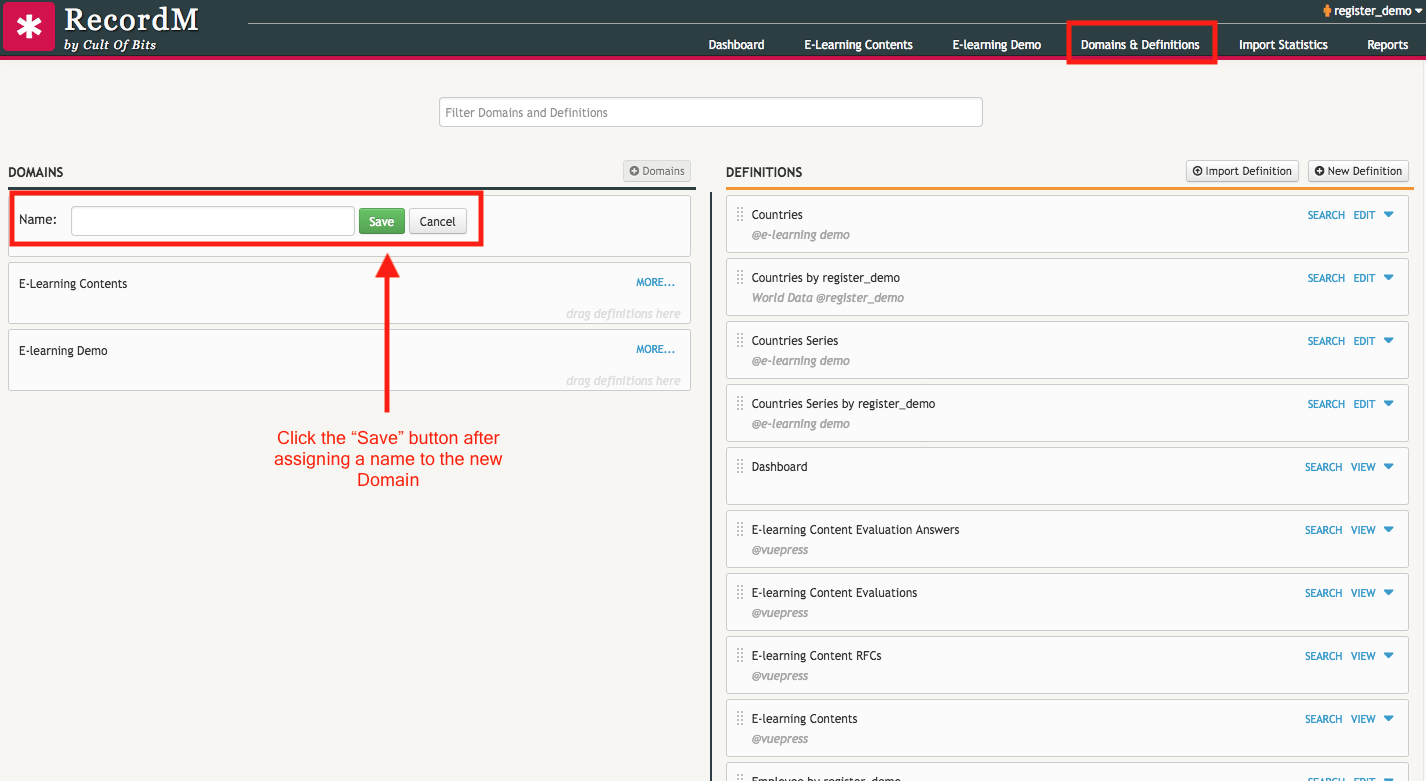View the E-learning Contents definition
1426x781 pixels.
click(1363, 719)
